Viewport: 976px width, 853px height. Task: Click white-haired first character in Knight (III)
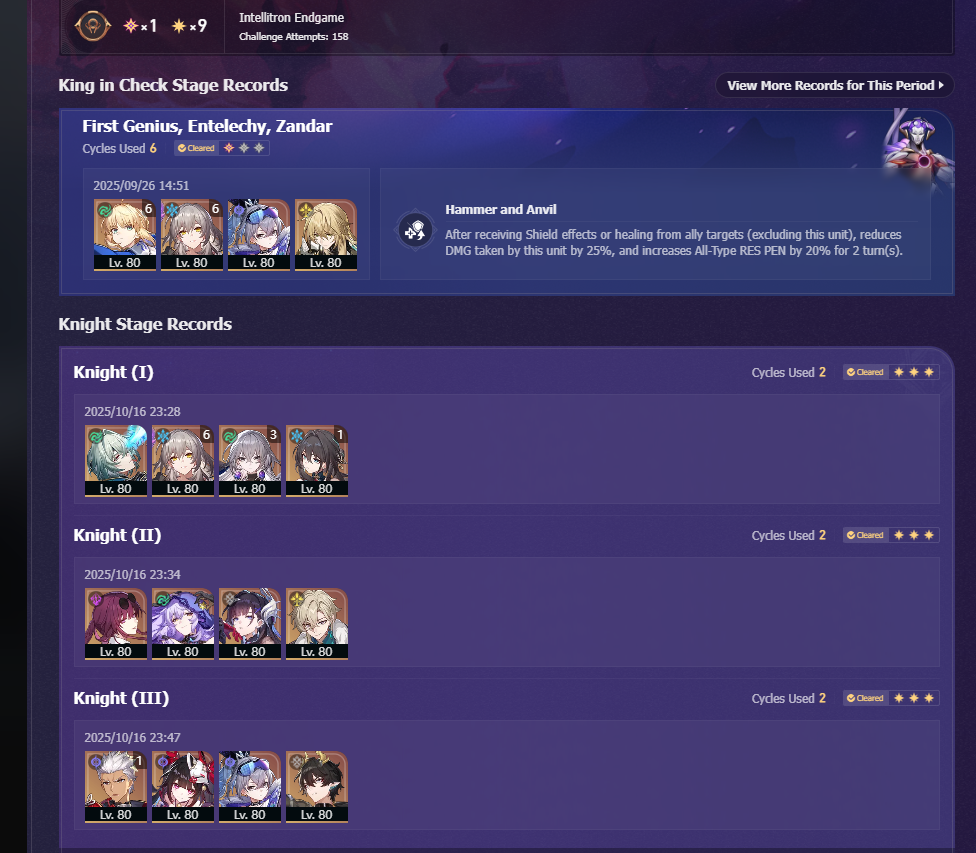pyautogui.click(x=116, y=787)
